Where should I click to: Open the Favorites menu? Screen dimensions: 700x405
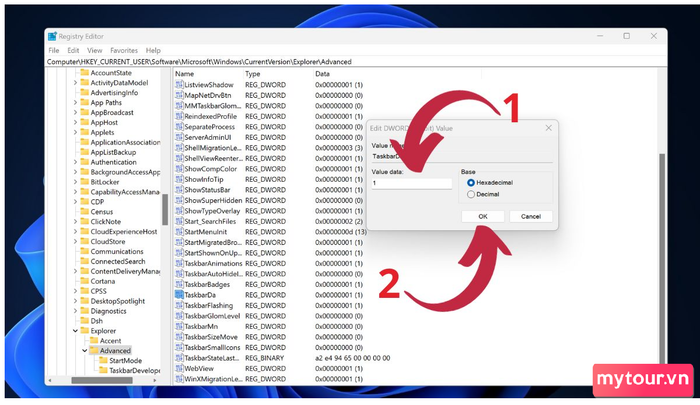124,50
